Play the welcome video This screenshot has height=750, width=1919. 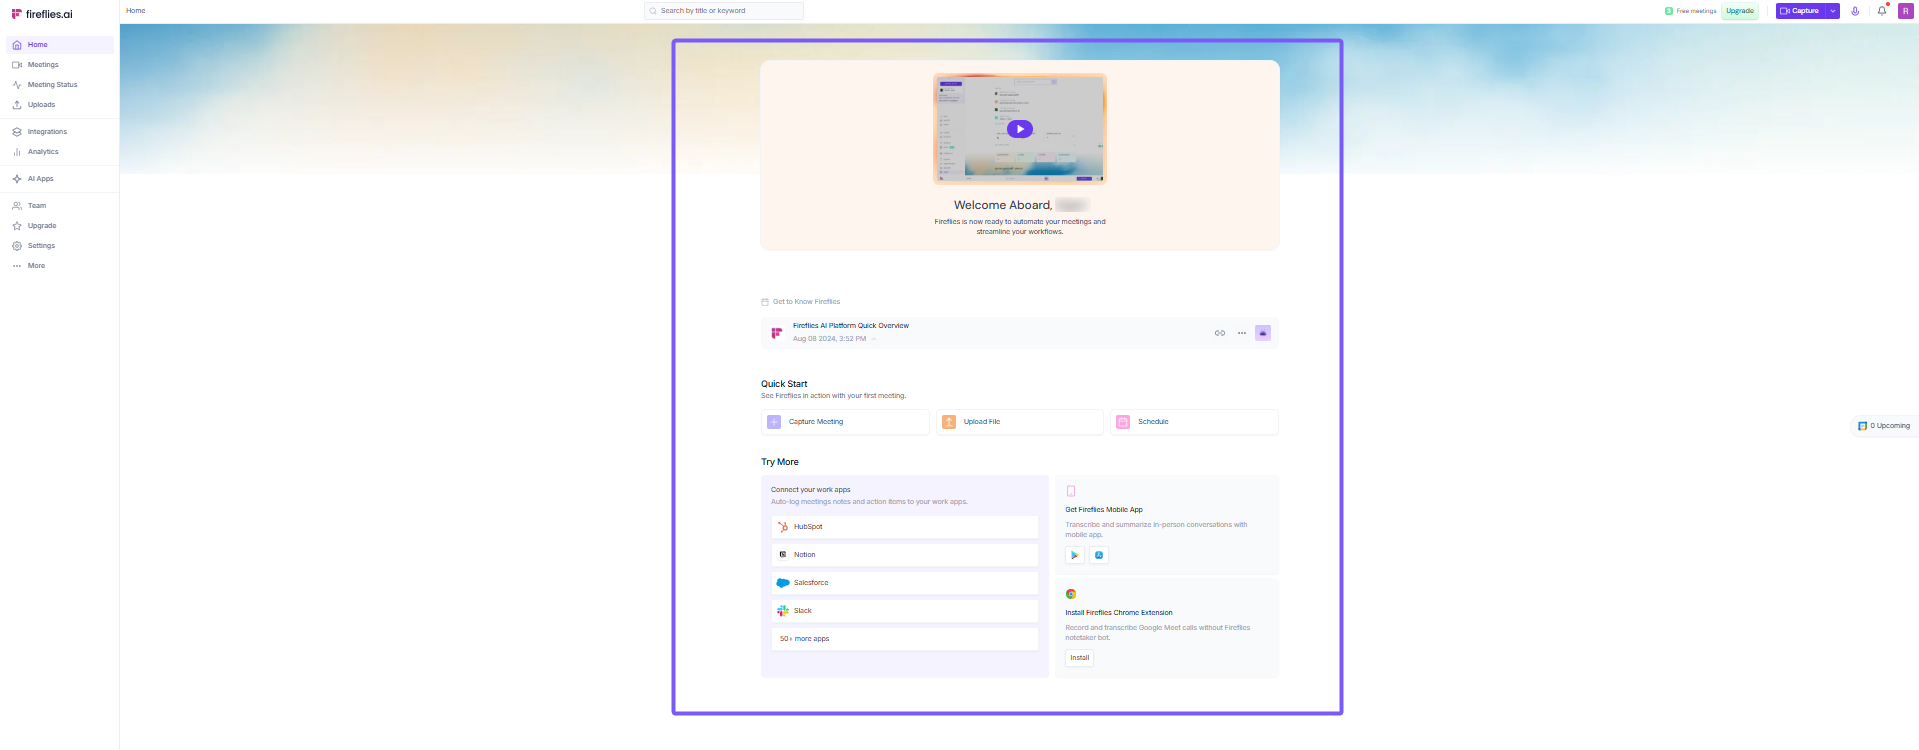[x=1020, y=129]
